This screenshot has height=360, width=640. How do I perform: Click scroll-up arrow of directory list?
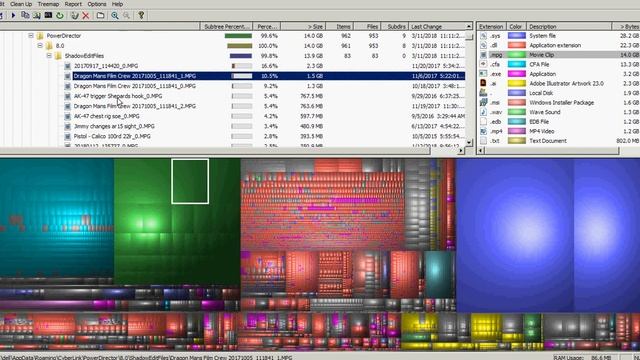(469, 27)
